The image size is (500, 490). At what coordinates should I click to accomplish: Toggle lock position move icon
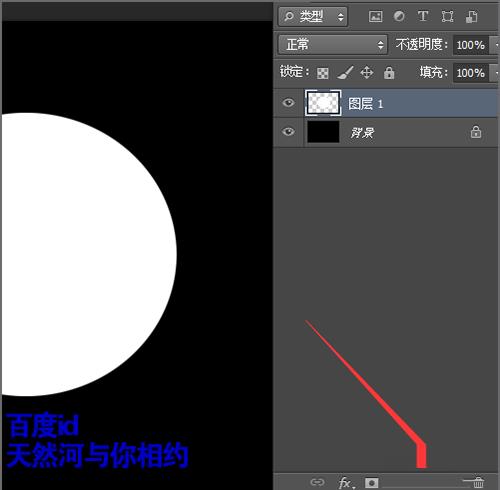pos(367,73)
